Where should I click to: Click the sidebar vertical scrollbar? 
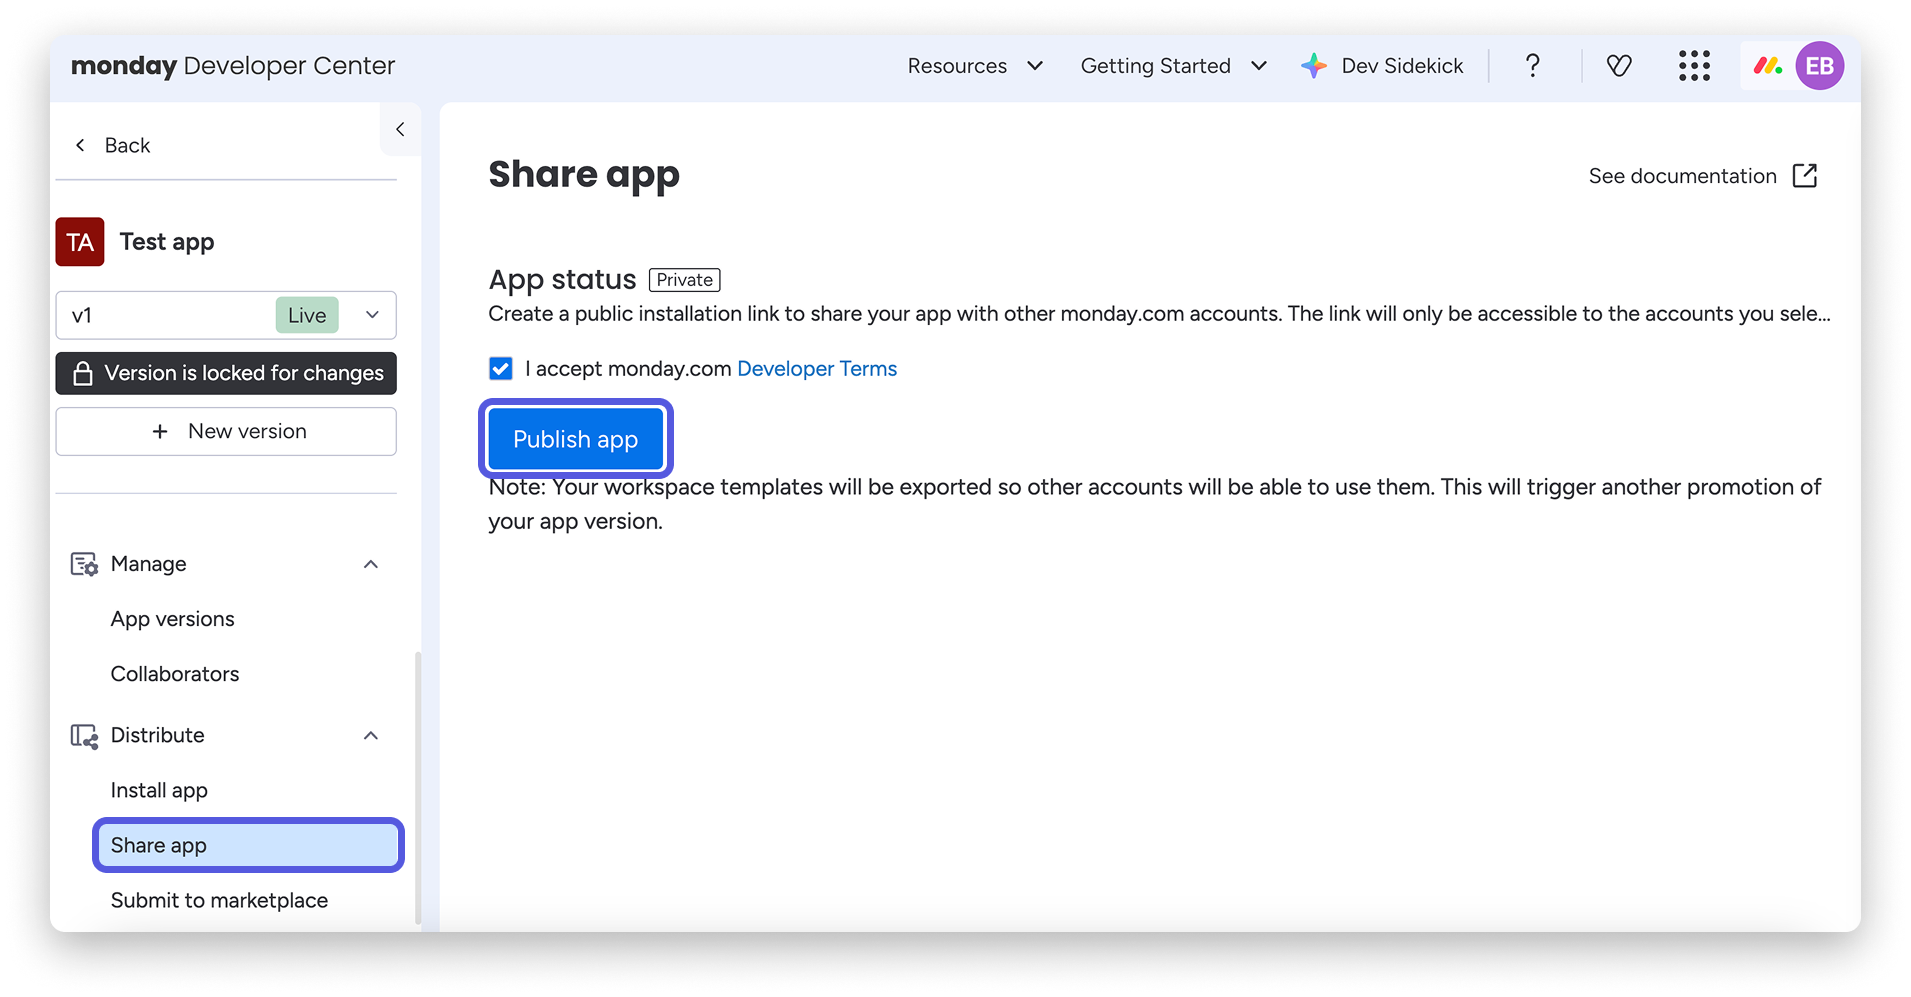pyautogui.click(x=418, y=788)
